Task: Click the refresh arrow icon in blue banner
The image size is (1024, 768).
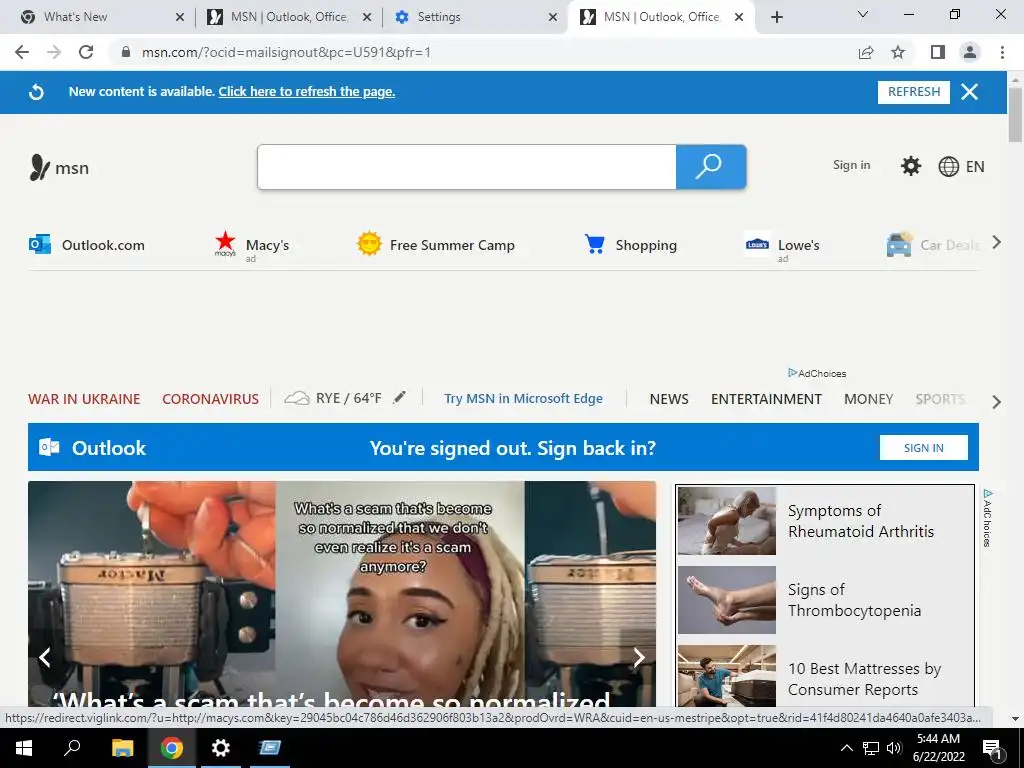Action: pos(37,92)
